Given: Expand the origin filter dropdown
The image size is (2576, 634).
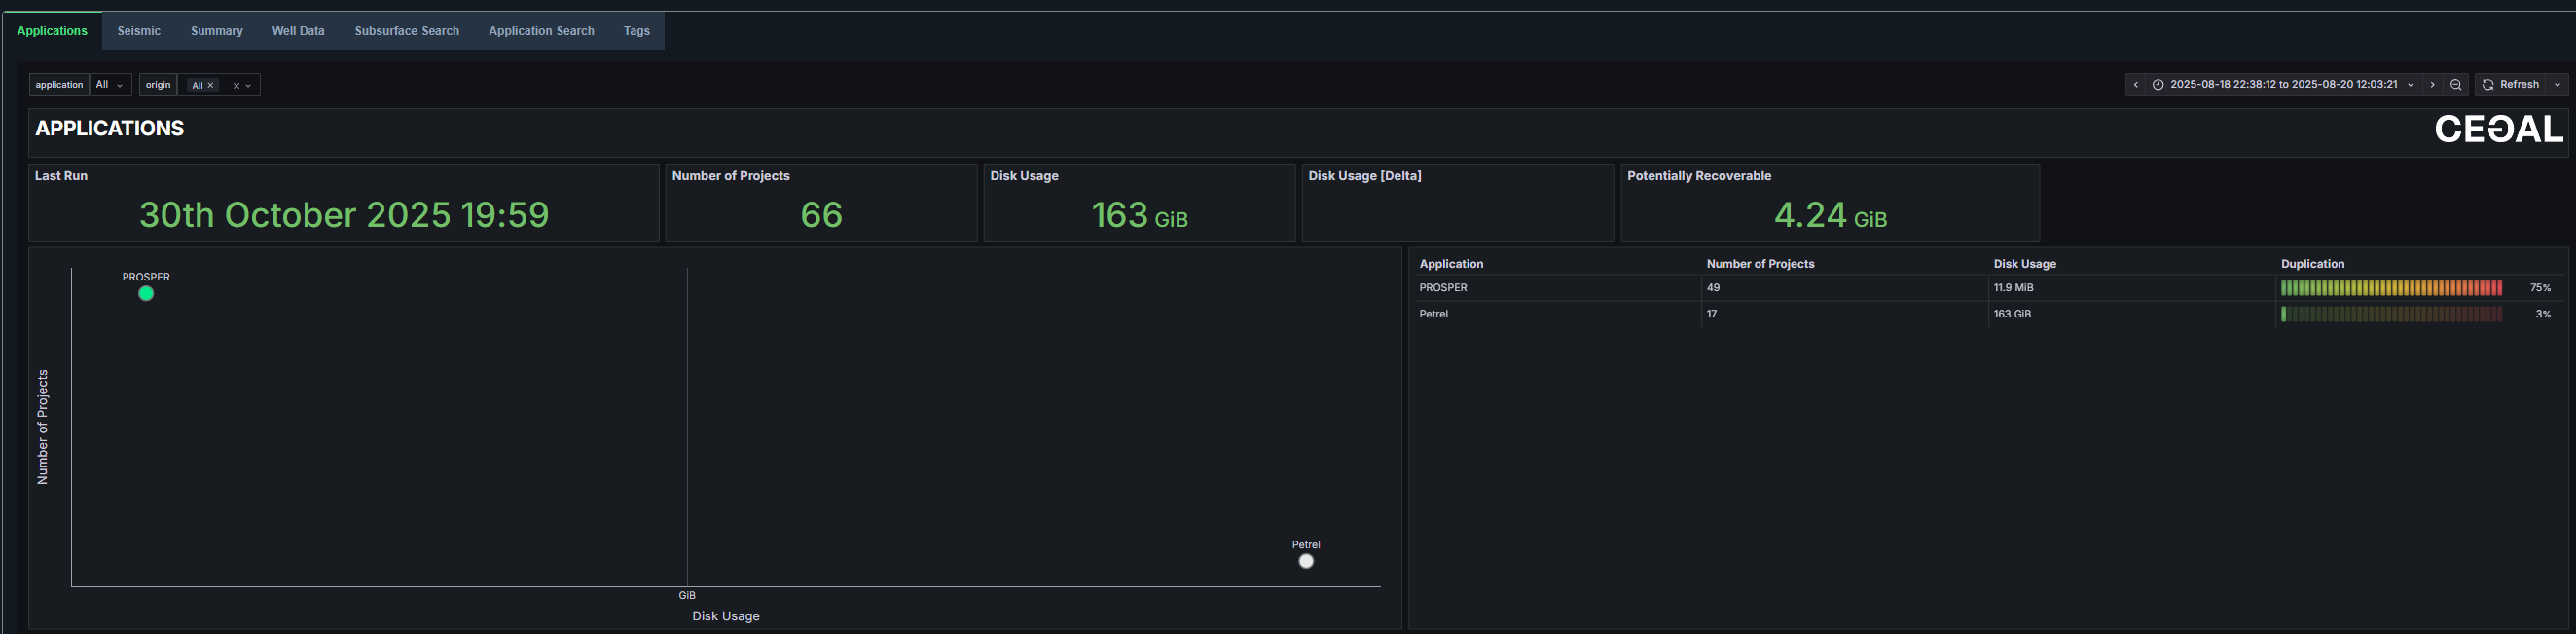Looking at the screenshot, I should tap(248, 86).
